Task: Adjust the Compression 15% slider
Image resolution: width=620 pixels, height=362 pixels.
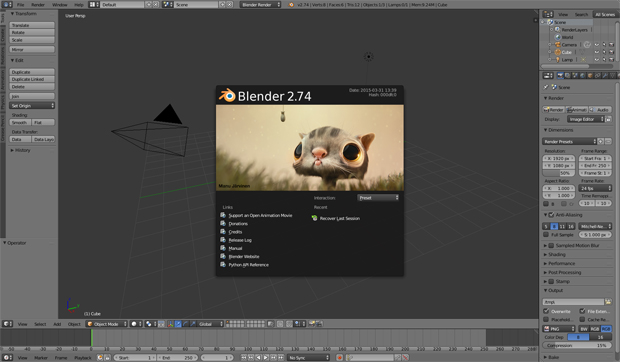Action: (x=577, y=345)
